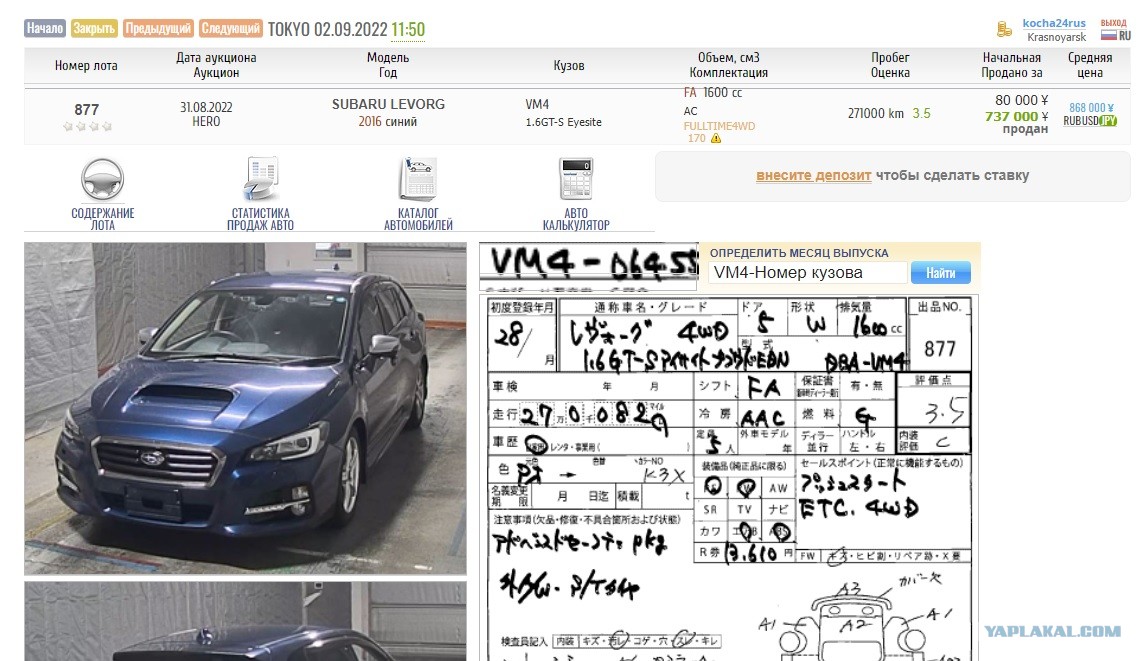Click the star rating under lot 877
The height and width of the screenshot is (661, 1147).
pos(87,126)
